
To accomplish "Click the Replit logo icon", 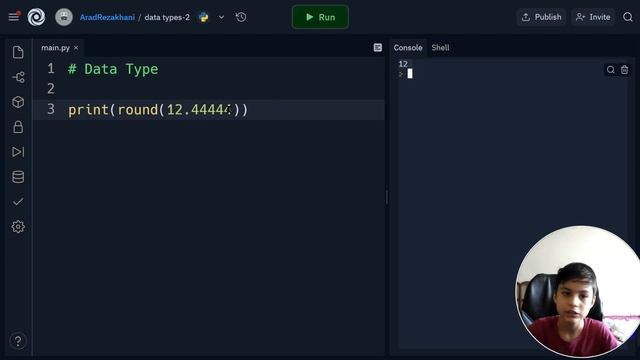I will coord(36,17).
